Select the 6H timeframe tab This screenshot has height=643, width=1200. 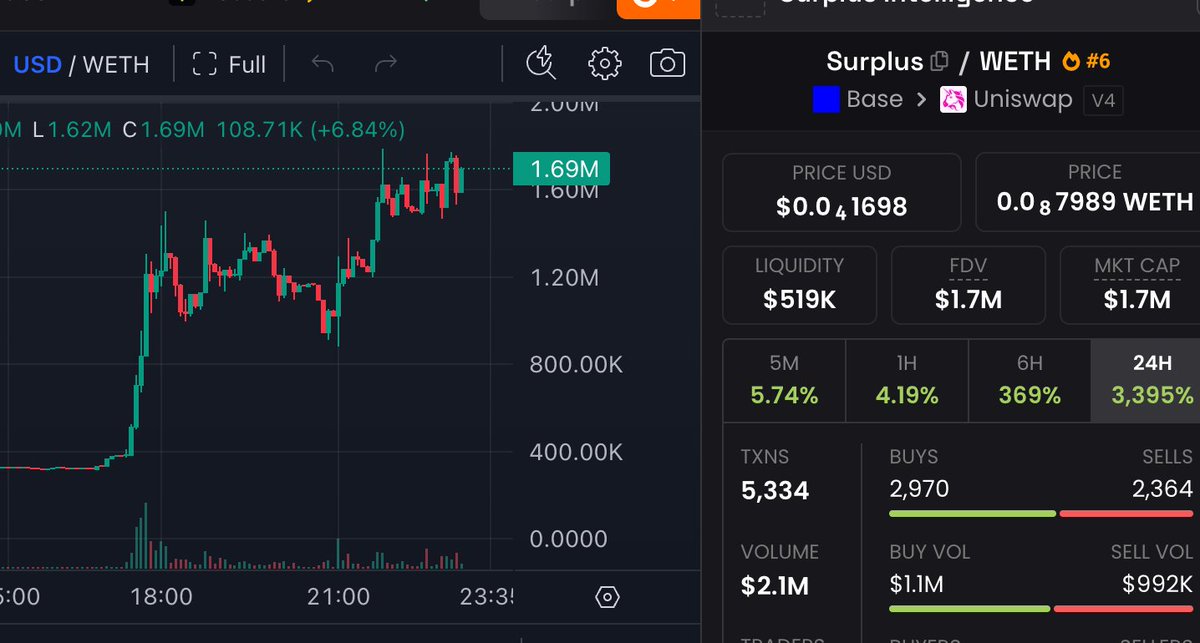pos(1029,381)
